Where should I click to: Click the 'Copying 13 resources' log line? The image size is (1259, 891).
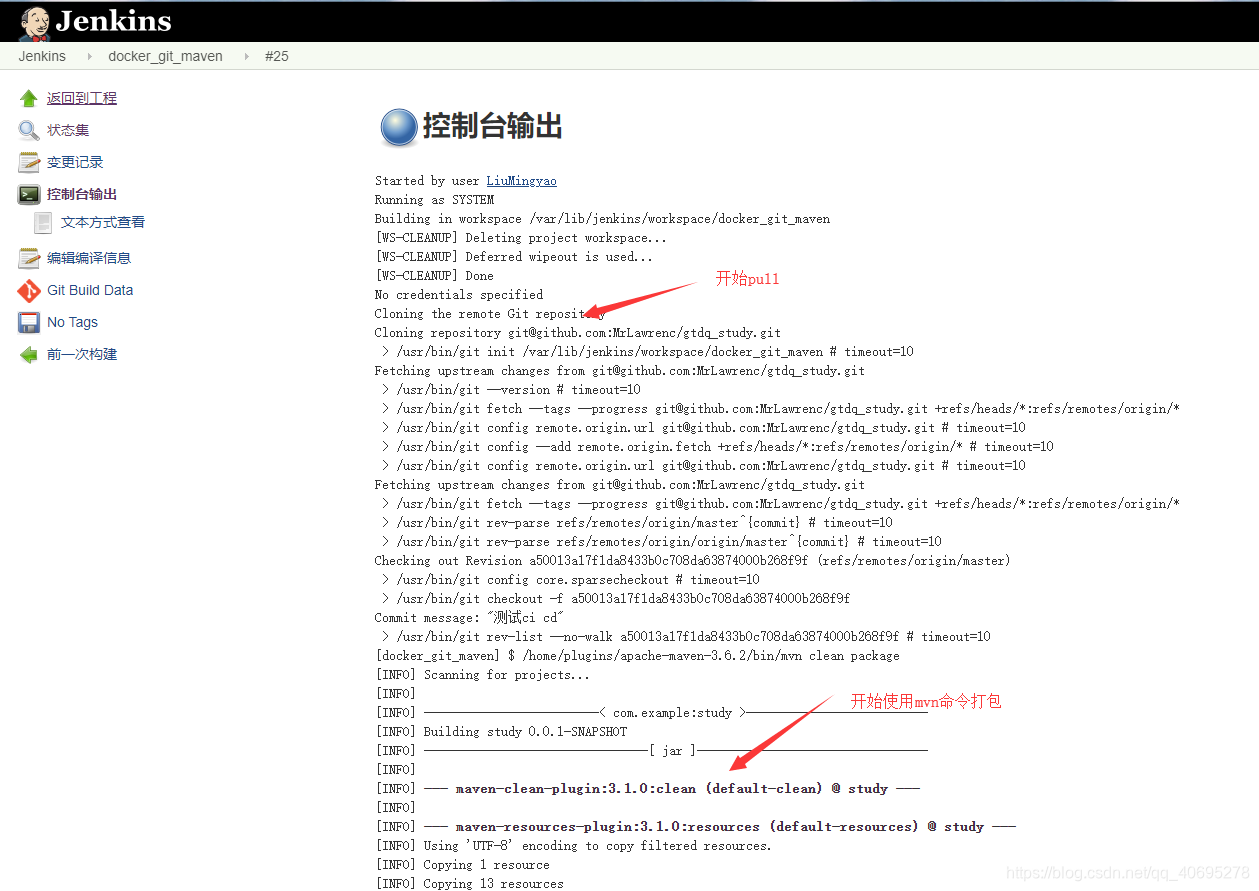[469, 884]
